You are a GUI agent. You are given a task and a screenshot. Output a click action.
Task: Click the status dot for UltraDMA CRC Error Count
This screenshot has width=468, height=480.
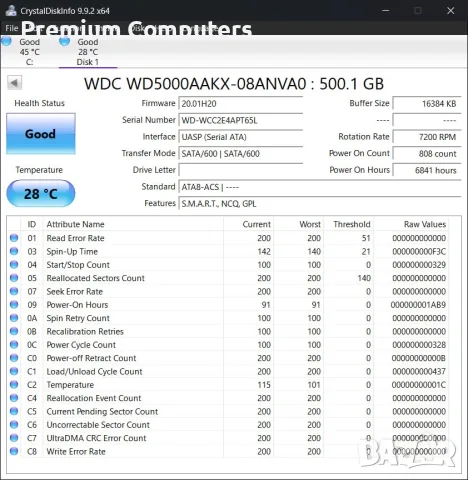[14, 438]
